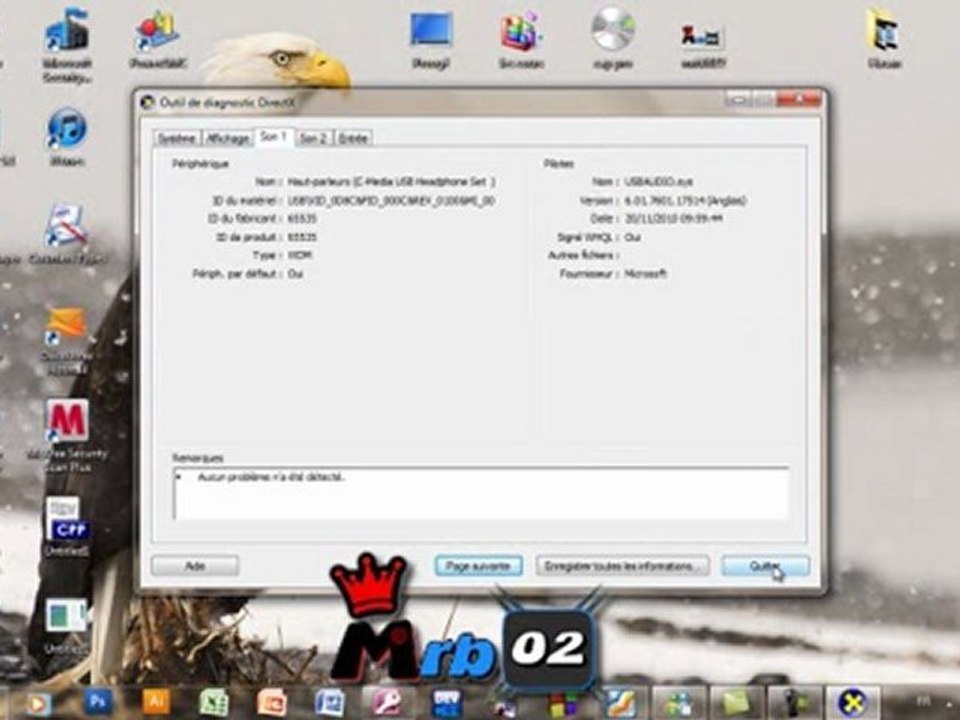Click the driver Version value
Screen dimensions: 960x720
685,200
